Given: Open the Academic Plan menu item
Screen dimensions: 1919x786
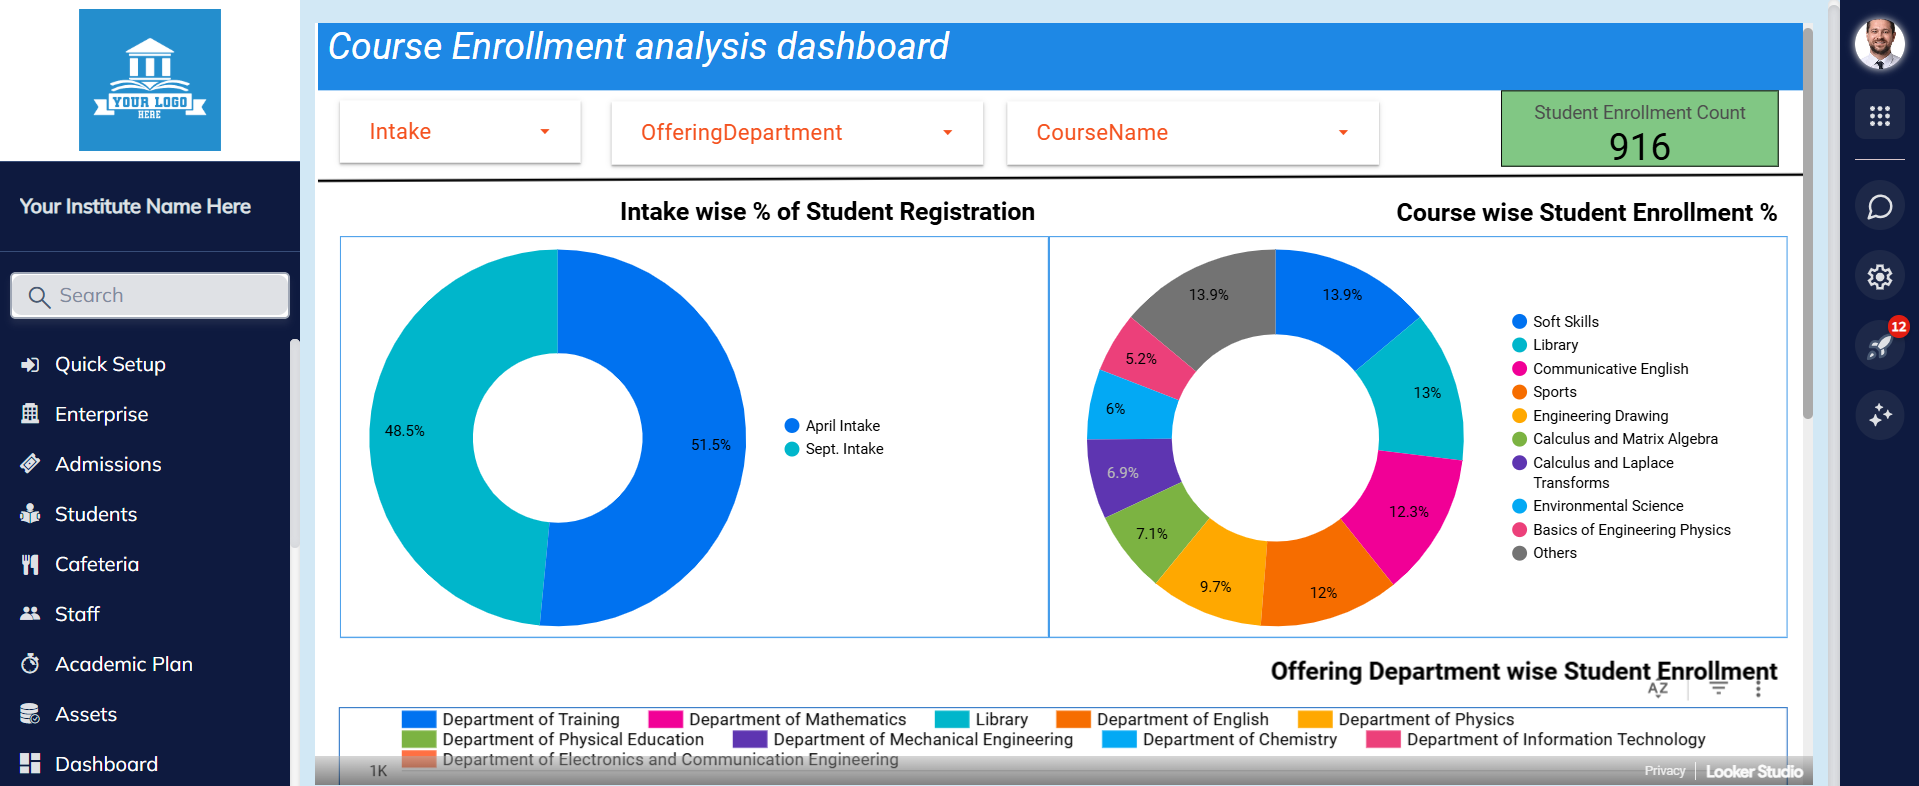Looking at the screenshot, I should point(123,664).
